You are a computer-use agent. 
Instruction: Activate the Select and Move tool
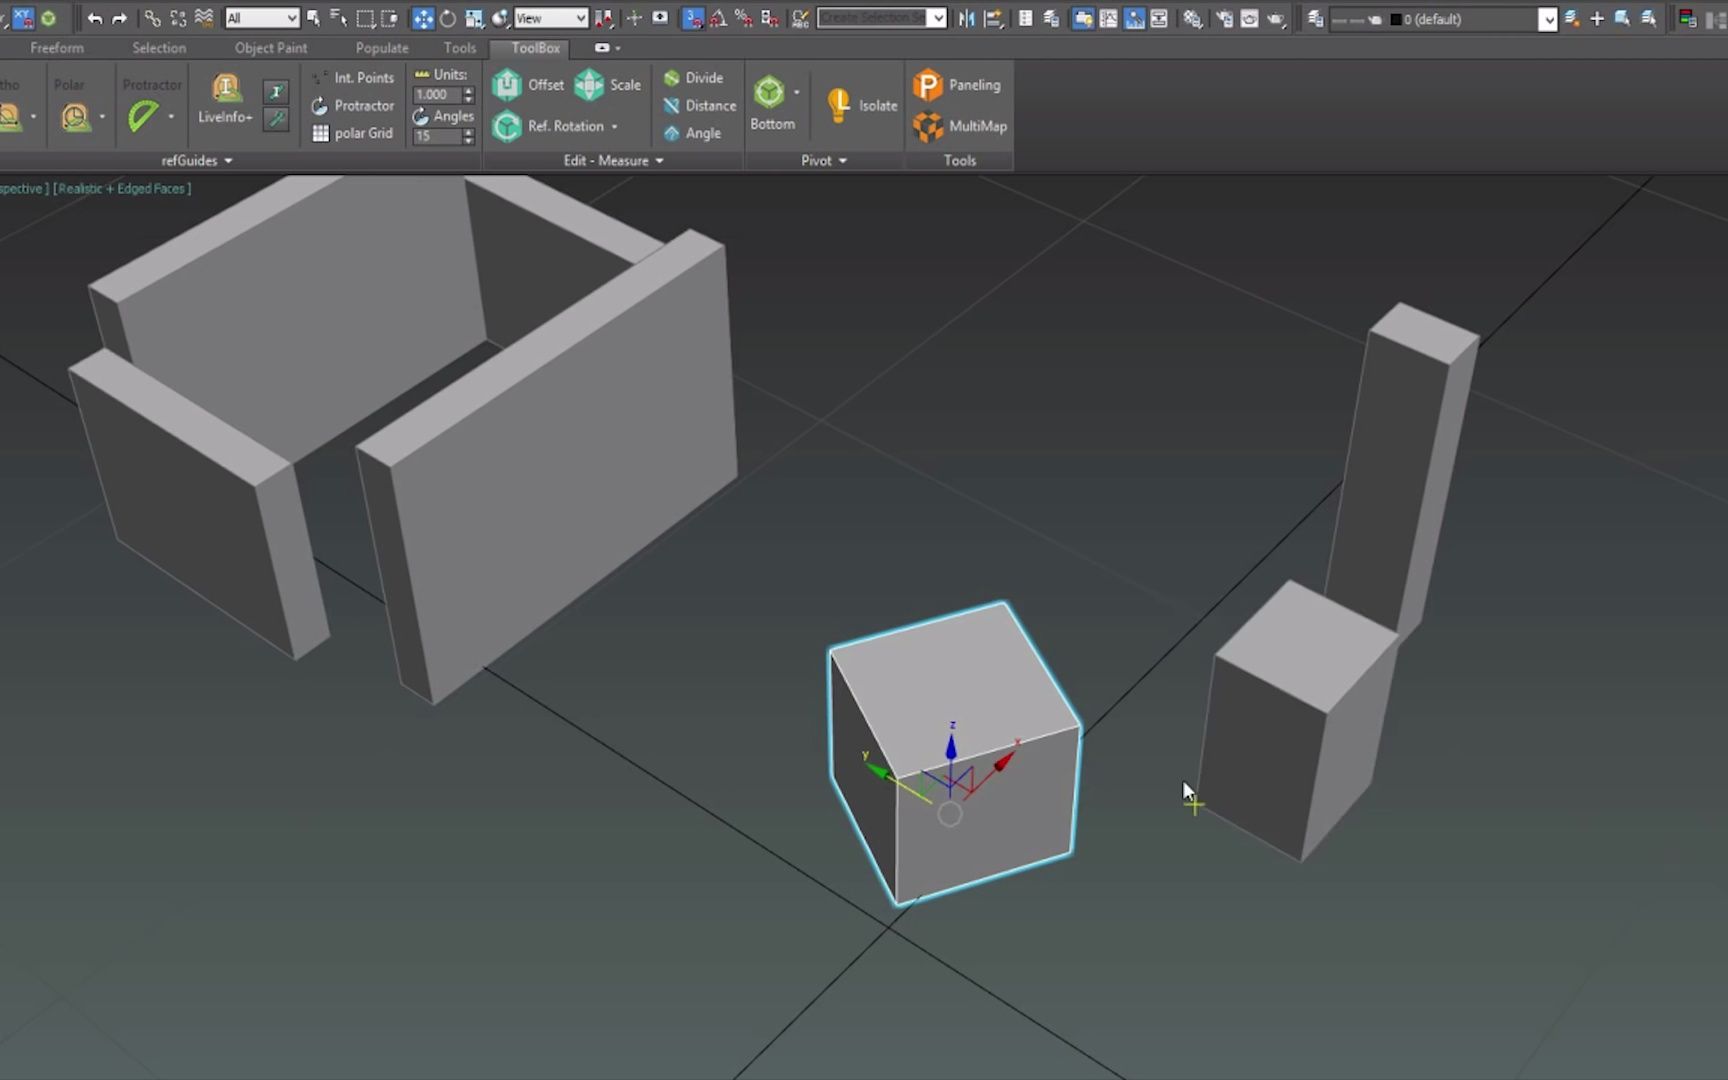[x=424, y=18]
